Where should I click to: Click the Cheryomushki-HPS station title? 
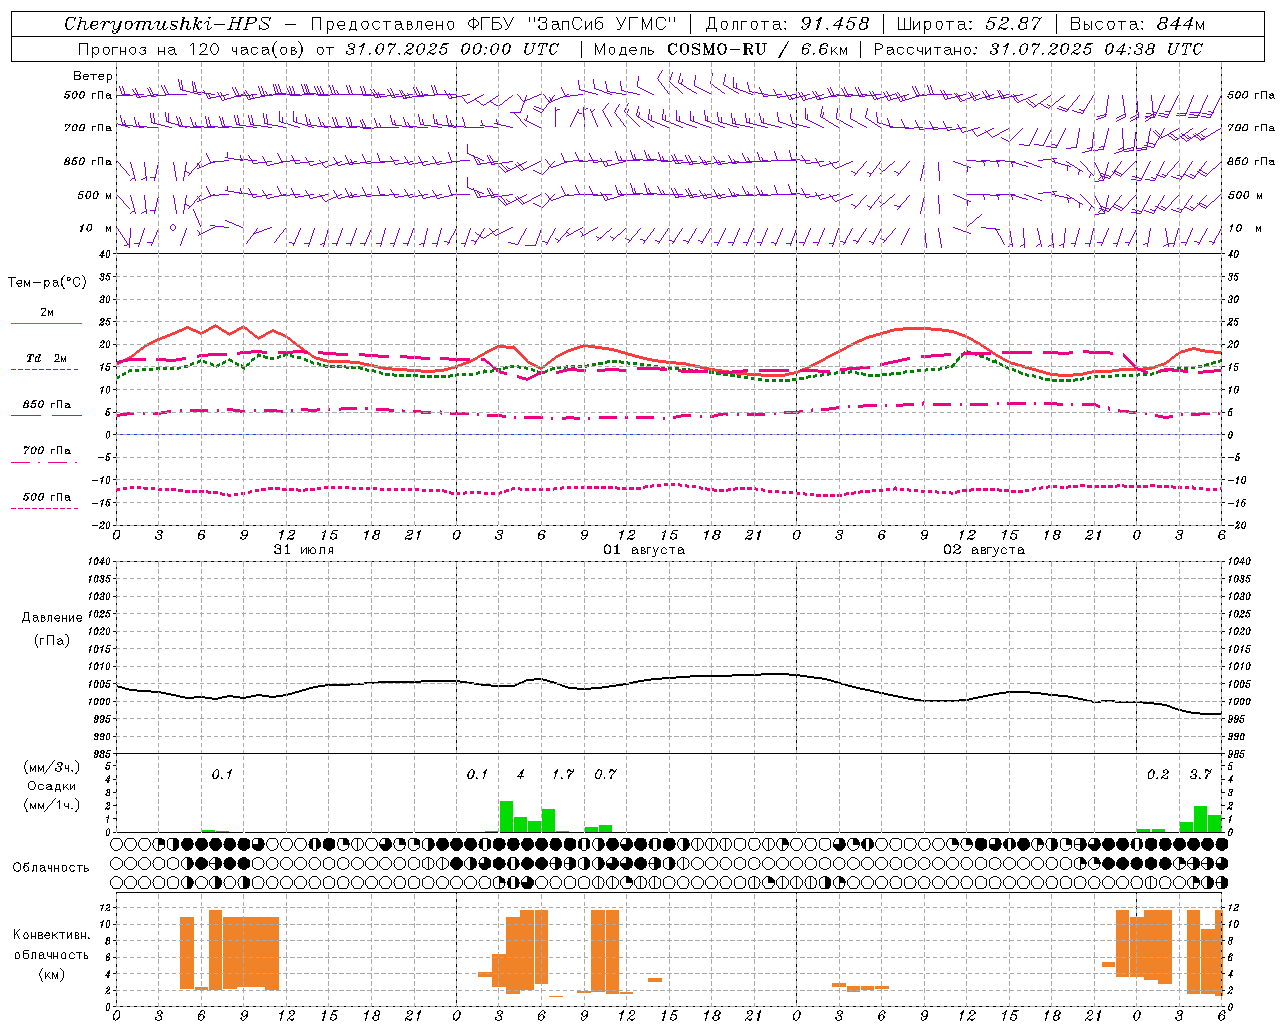[x=167, y=24]
